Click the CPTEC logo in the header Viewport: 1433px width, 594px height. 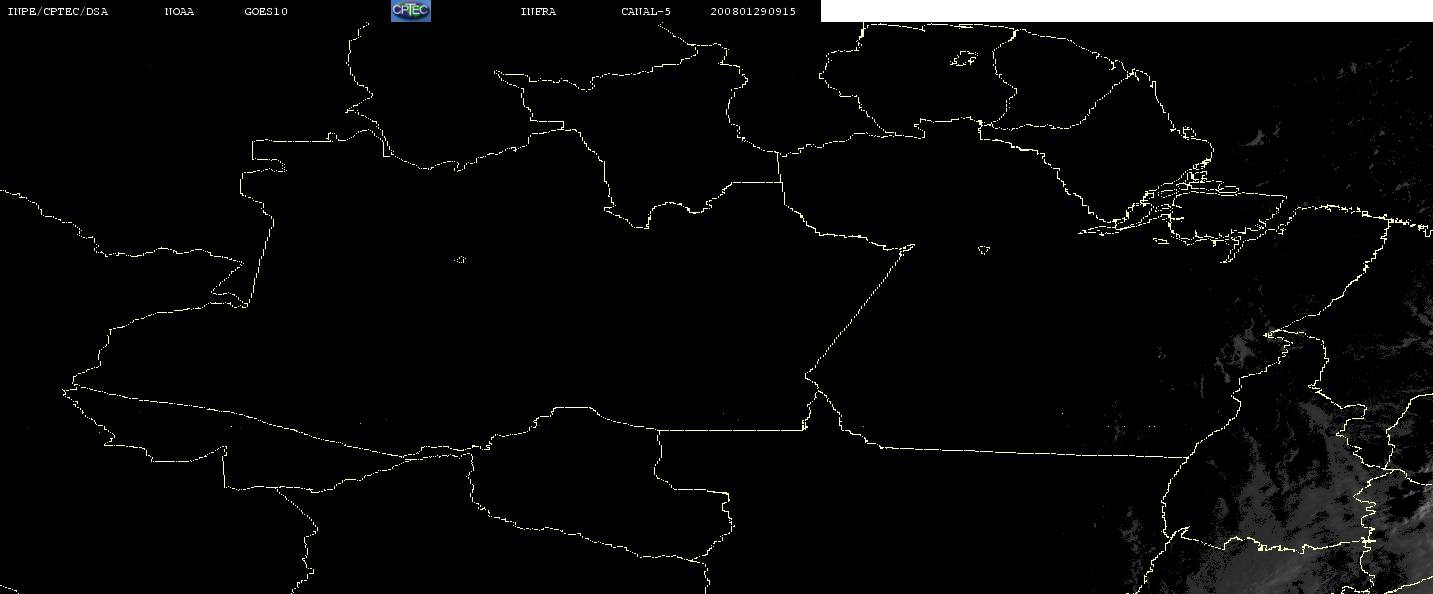(410, 11)
